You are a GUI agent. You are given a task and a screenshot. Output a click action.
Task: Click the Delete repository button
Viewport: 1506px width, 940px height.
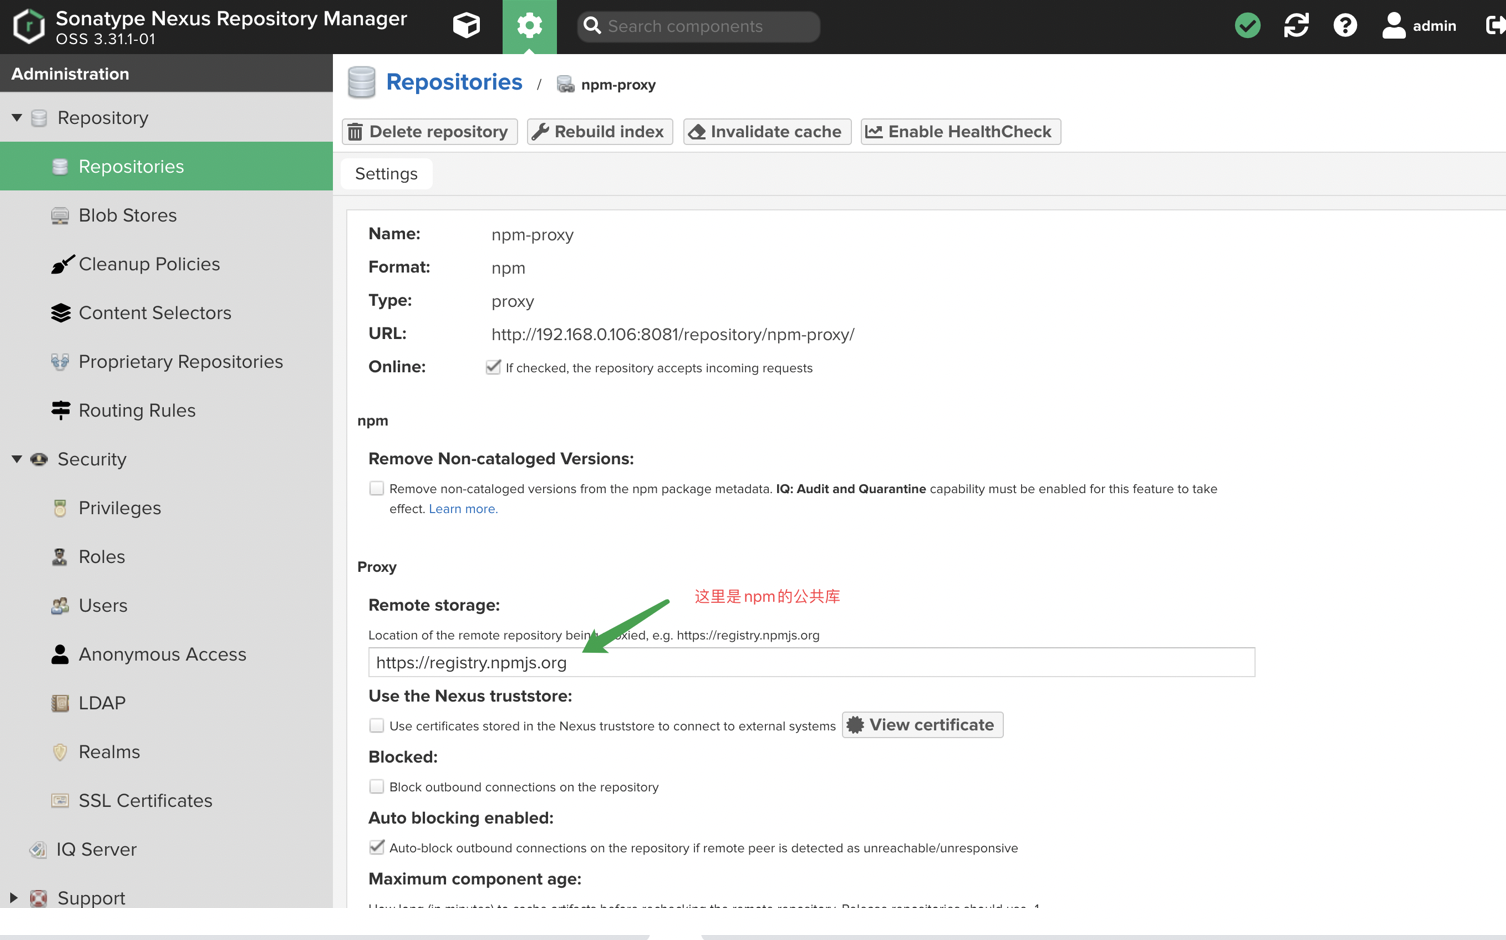[x=429, y=132]
